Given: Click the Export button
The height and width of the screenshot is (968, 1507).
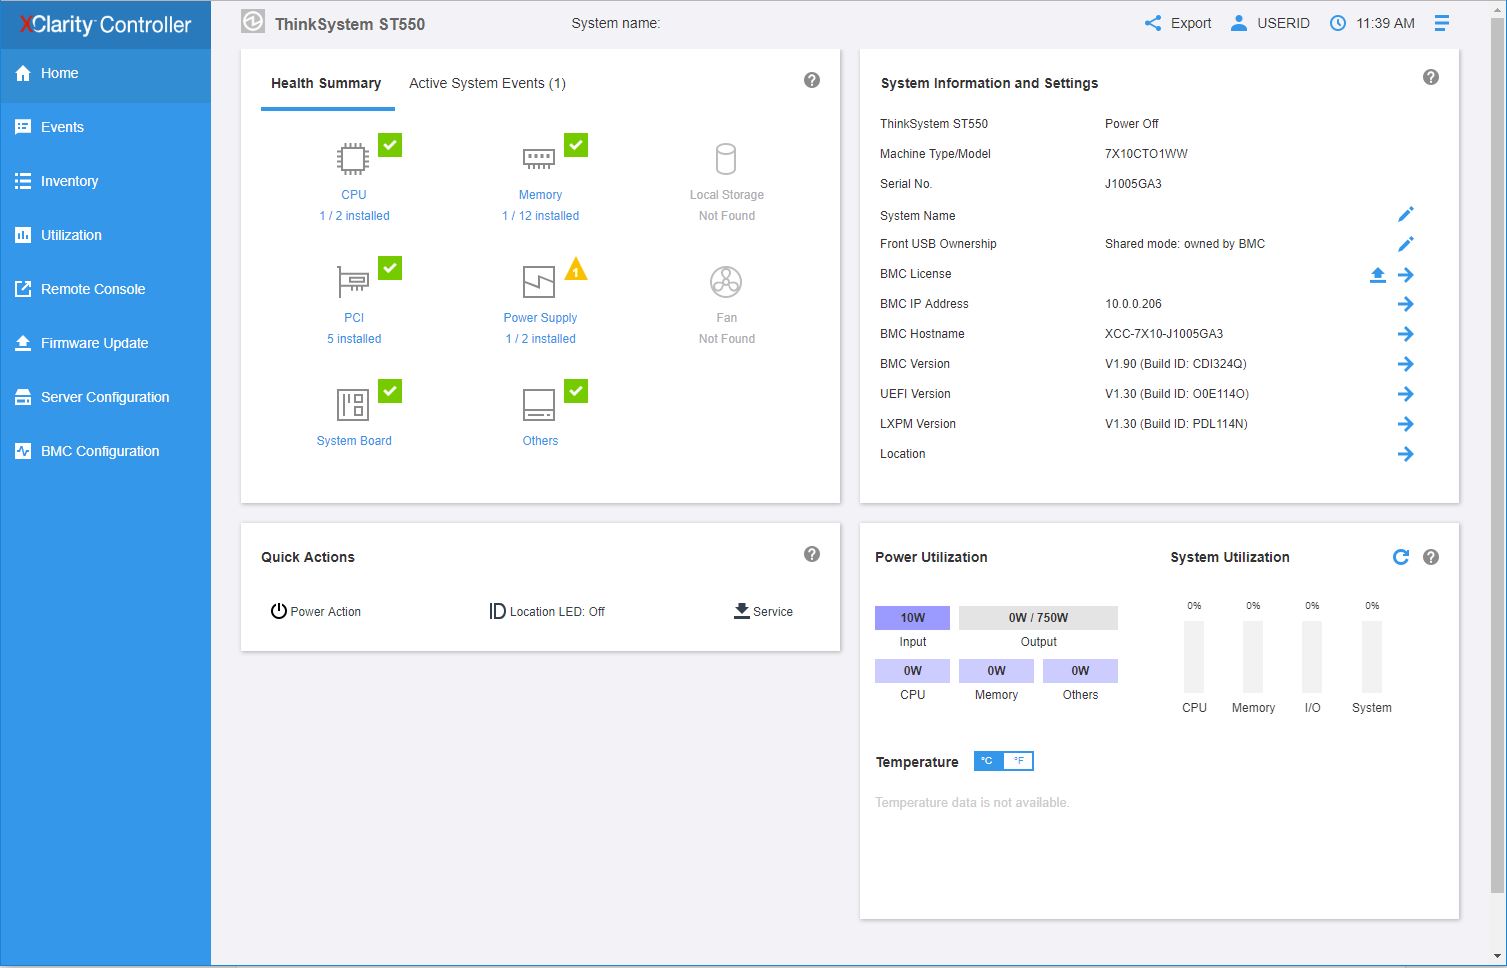Looking at the screenshot, I should click(1178, 23).
